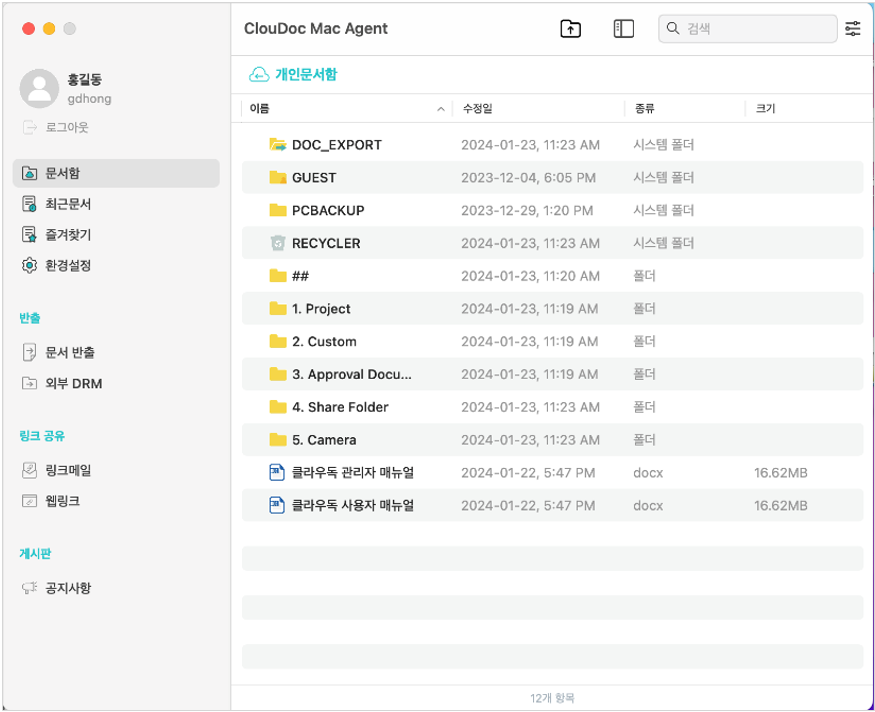Click the RECYCLER trash bin icon

[277, 243]
